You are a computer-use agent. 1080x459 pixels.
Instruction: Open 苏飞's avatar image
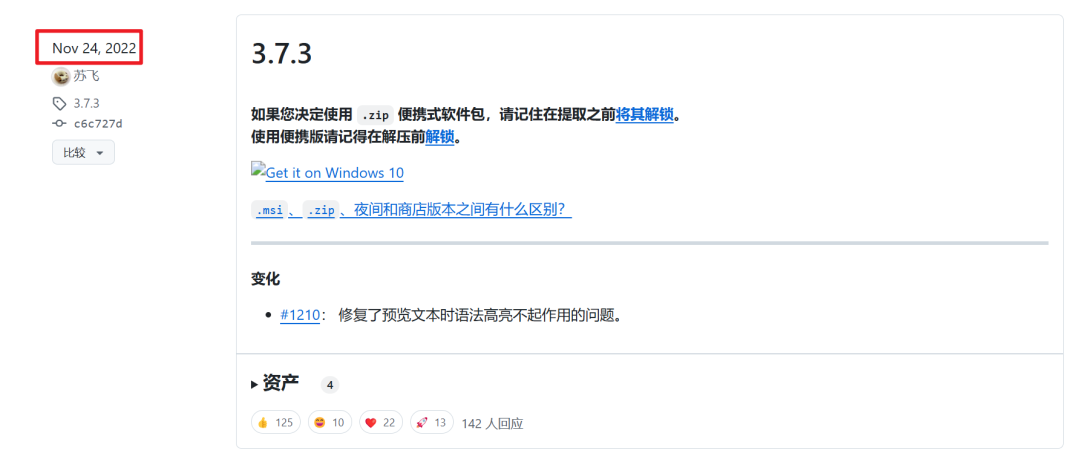pos(61,76)
